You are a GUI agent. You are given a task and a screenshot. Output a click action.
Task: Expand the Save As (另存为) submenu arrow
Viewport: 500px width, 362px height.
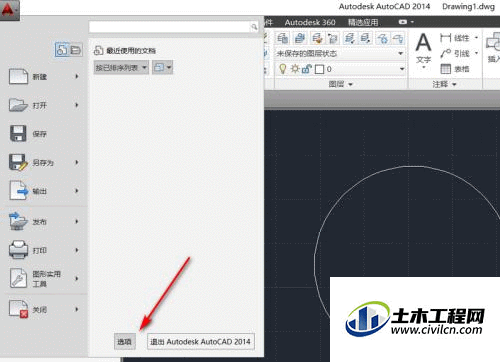[77, 162]
